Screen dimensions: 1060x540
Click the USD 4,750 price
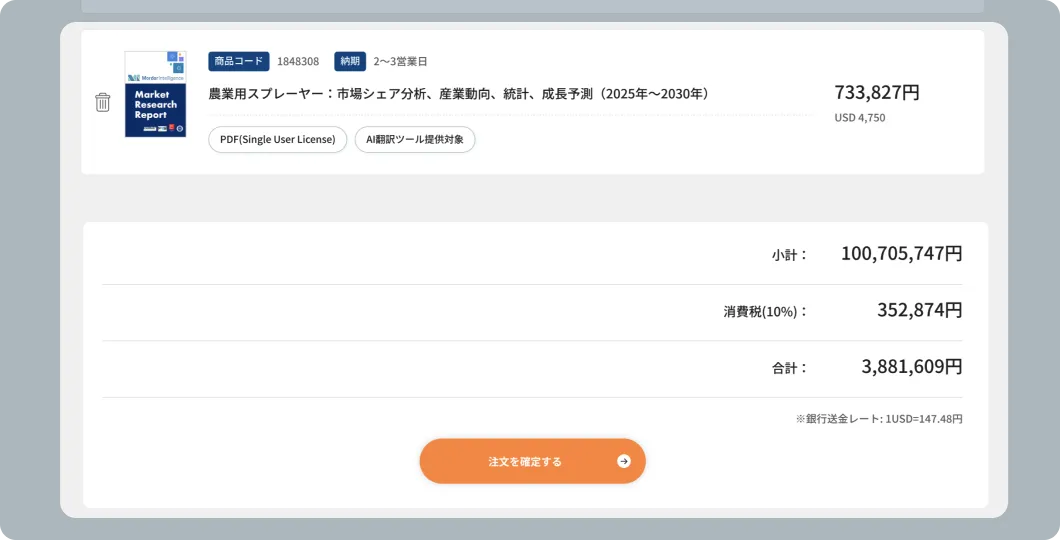click(x=860, y=118)
